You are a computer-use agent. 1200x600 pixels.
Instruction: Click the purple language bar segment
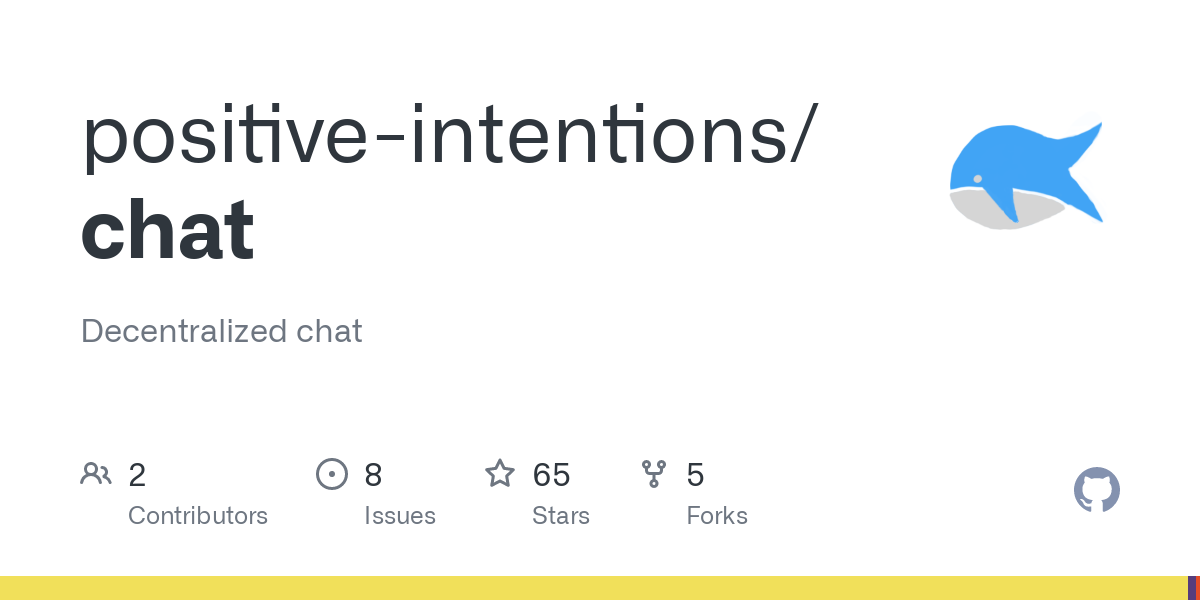[x=1190, y=588]
